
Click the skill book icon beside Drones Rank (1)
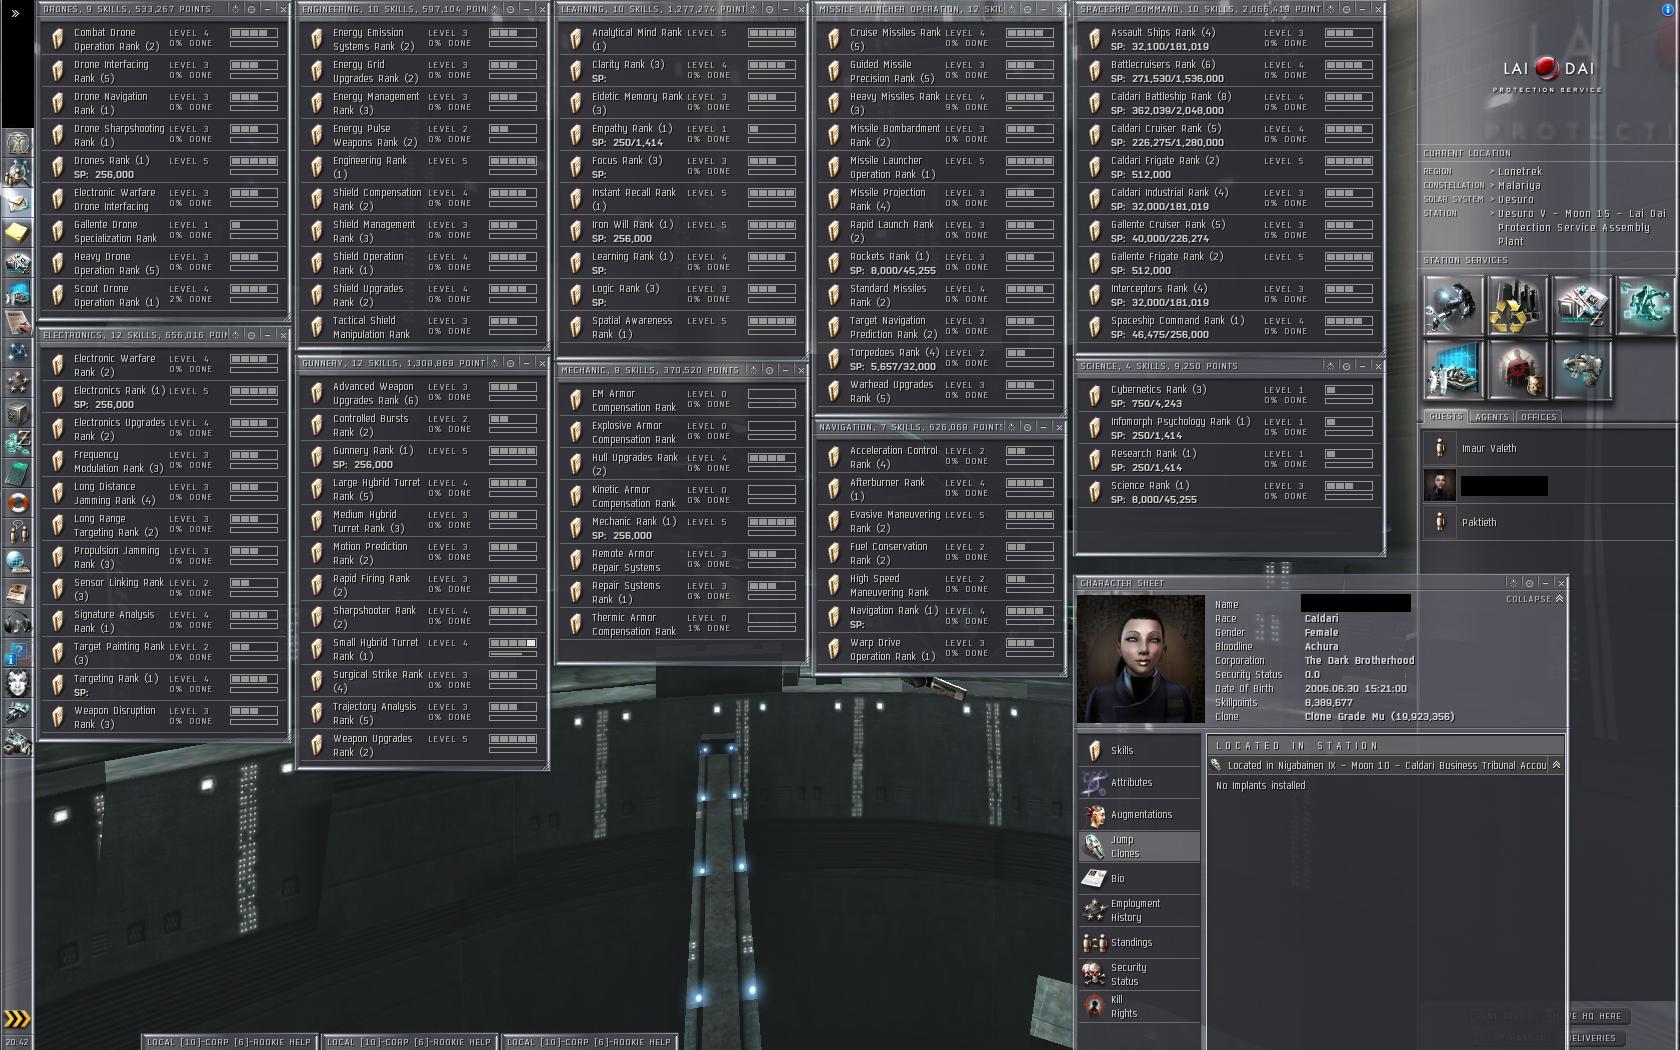[x=58, y=167]
